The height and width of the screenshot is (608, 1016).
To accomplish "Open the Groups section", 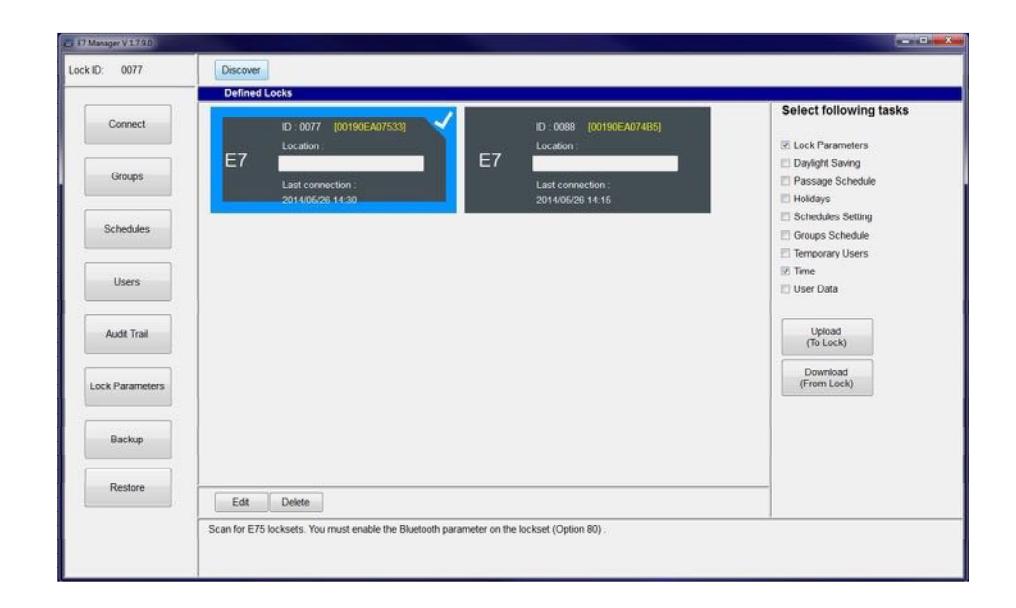I will pyautogui.click(x=128, y=176).
